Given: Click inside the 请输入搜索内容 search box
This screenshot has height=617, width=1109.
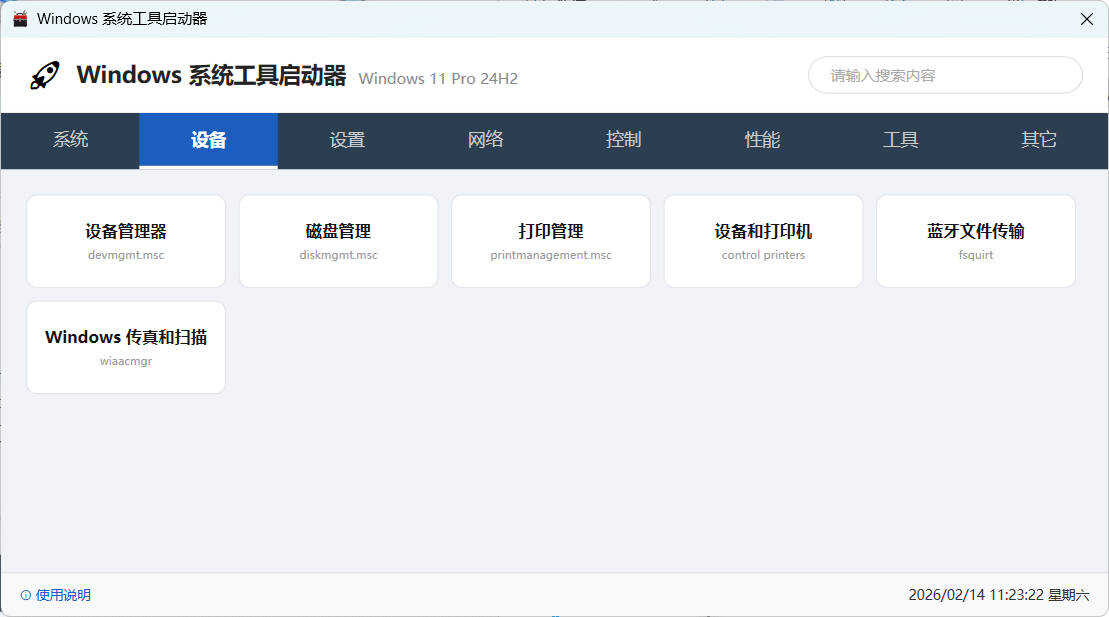Looking at the screenshot, I should 944,75.
